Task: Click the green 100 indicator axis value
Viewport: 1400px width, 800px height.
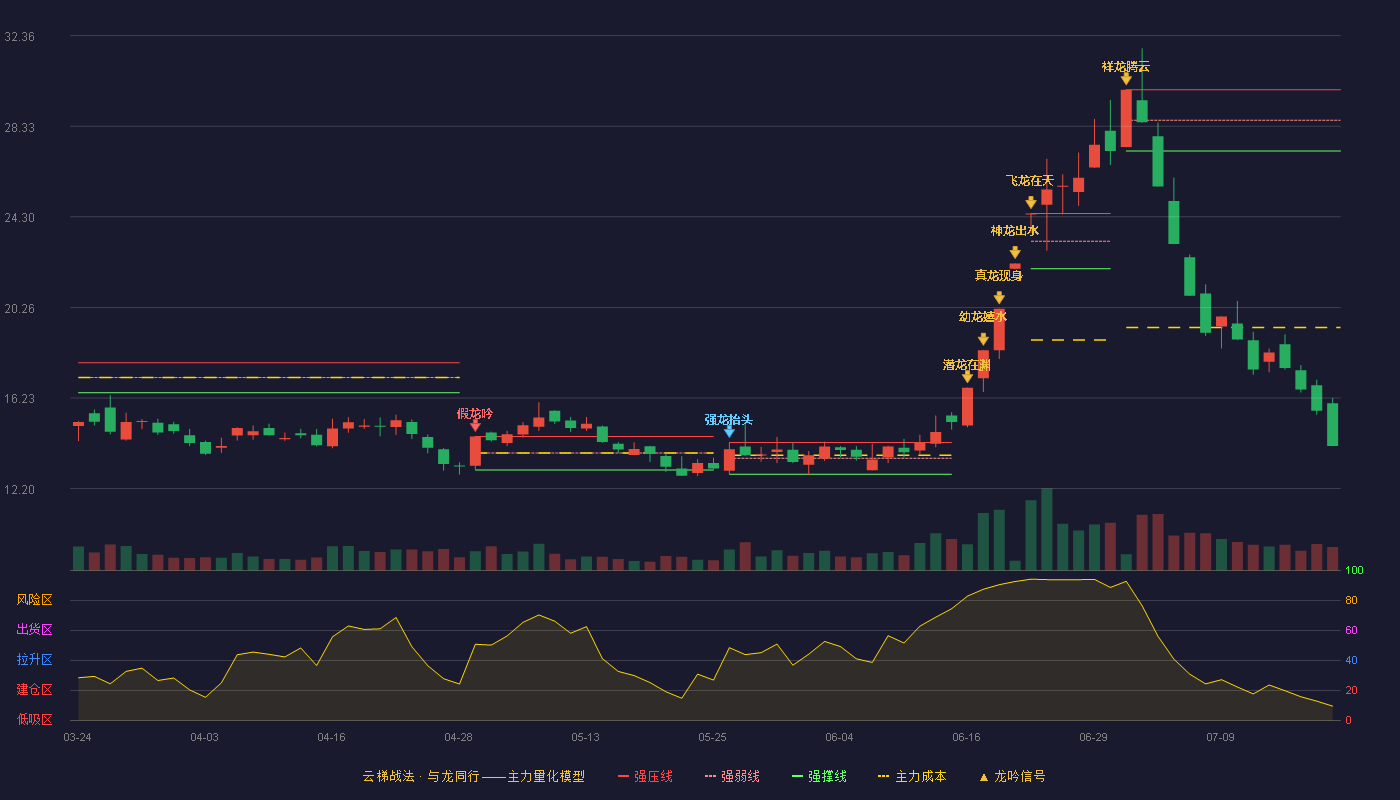Action: (x=1354, y=571)
